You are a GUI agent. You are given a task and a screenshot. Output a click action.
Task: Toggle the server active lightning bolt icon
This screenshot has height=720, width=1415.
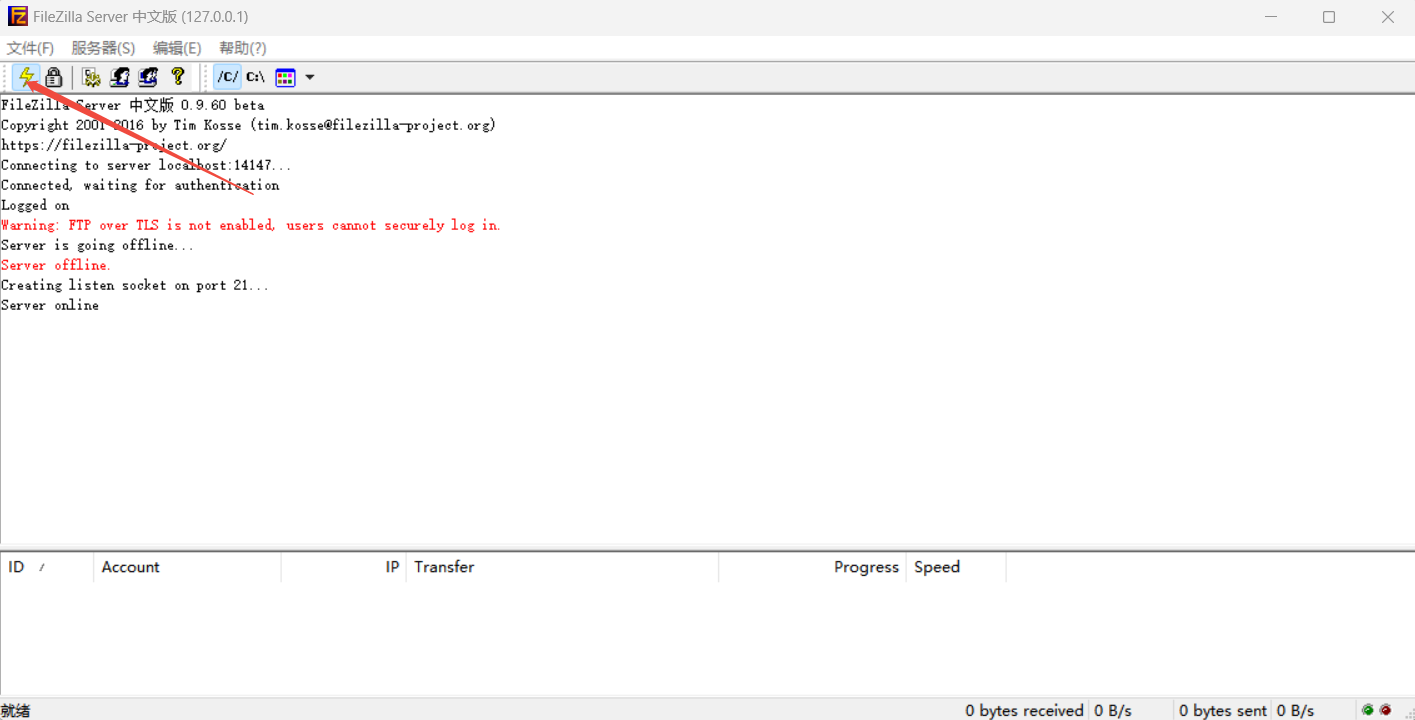click(x=26, y=77)
